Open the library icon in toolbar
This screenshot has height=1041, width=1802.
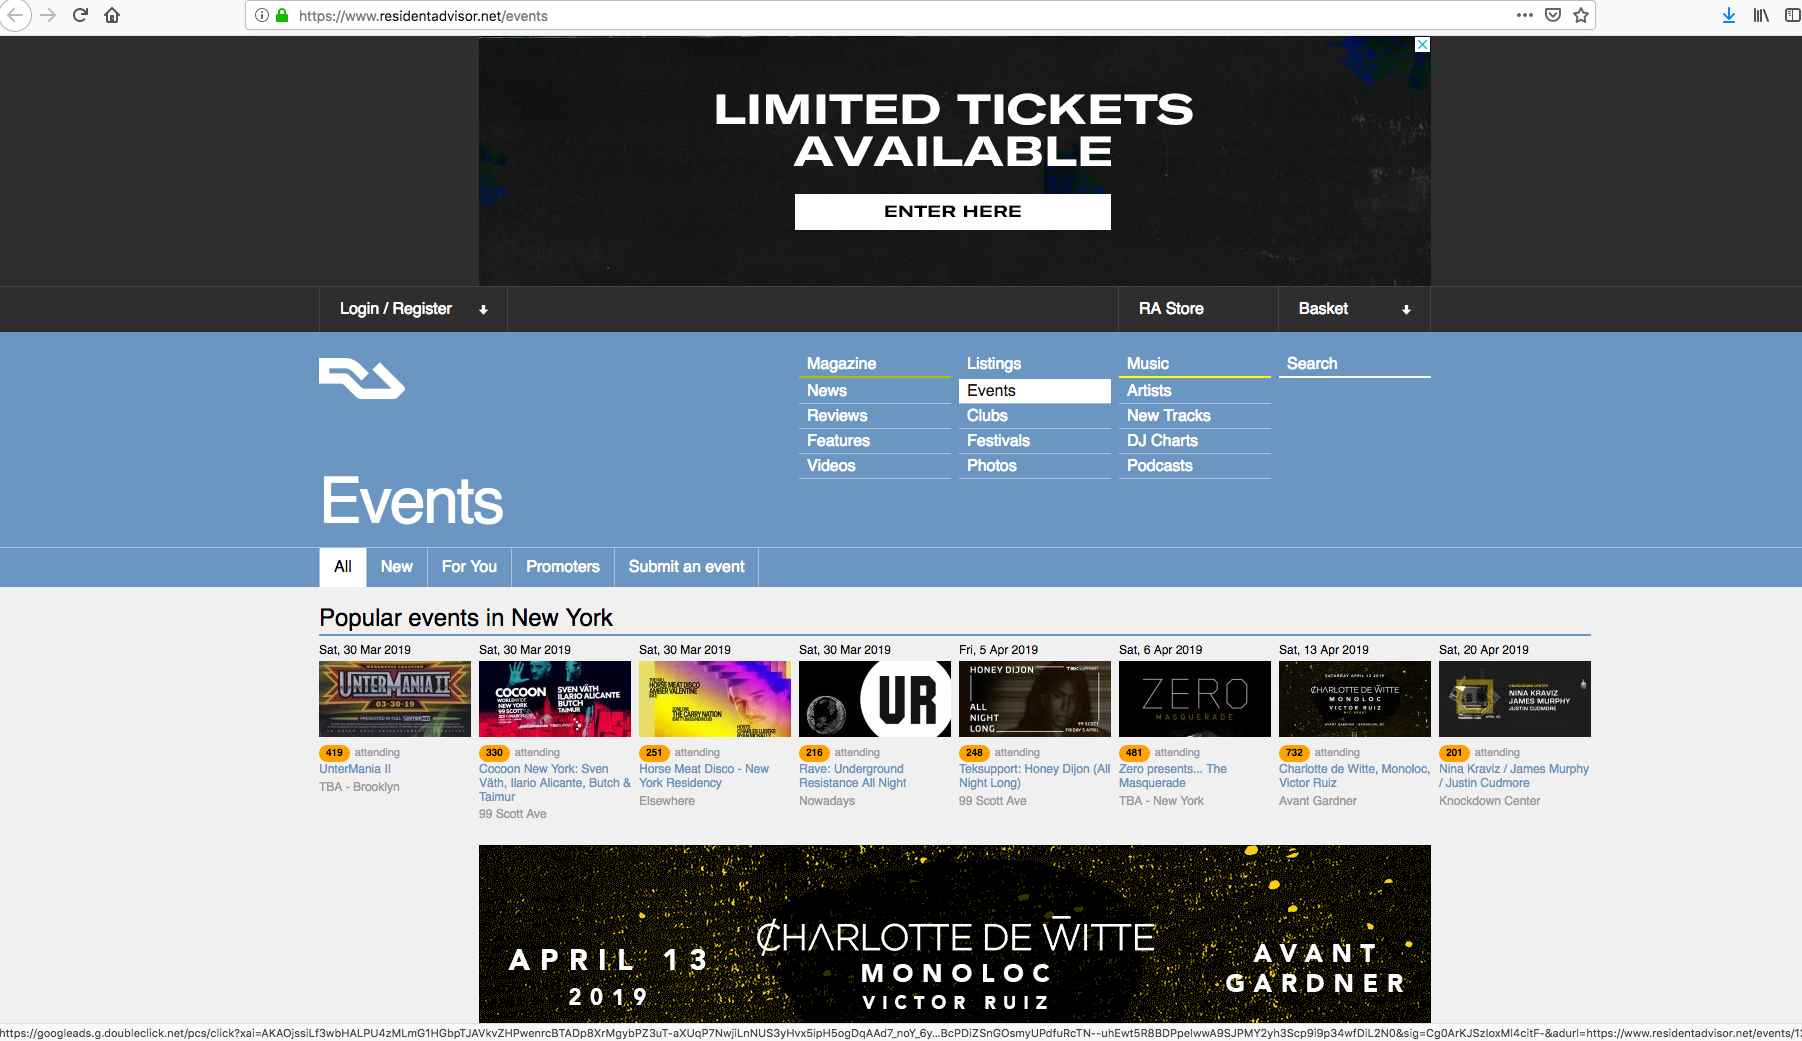1761,15
